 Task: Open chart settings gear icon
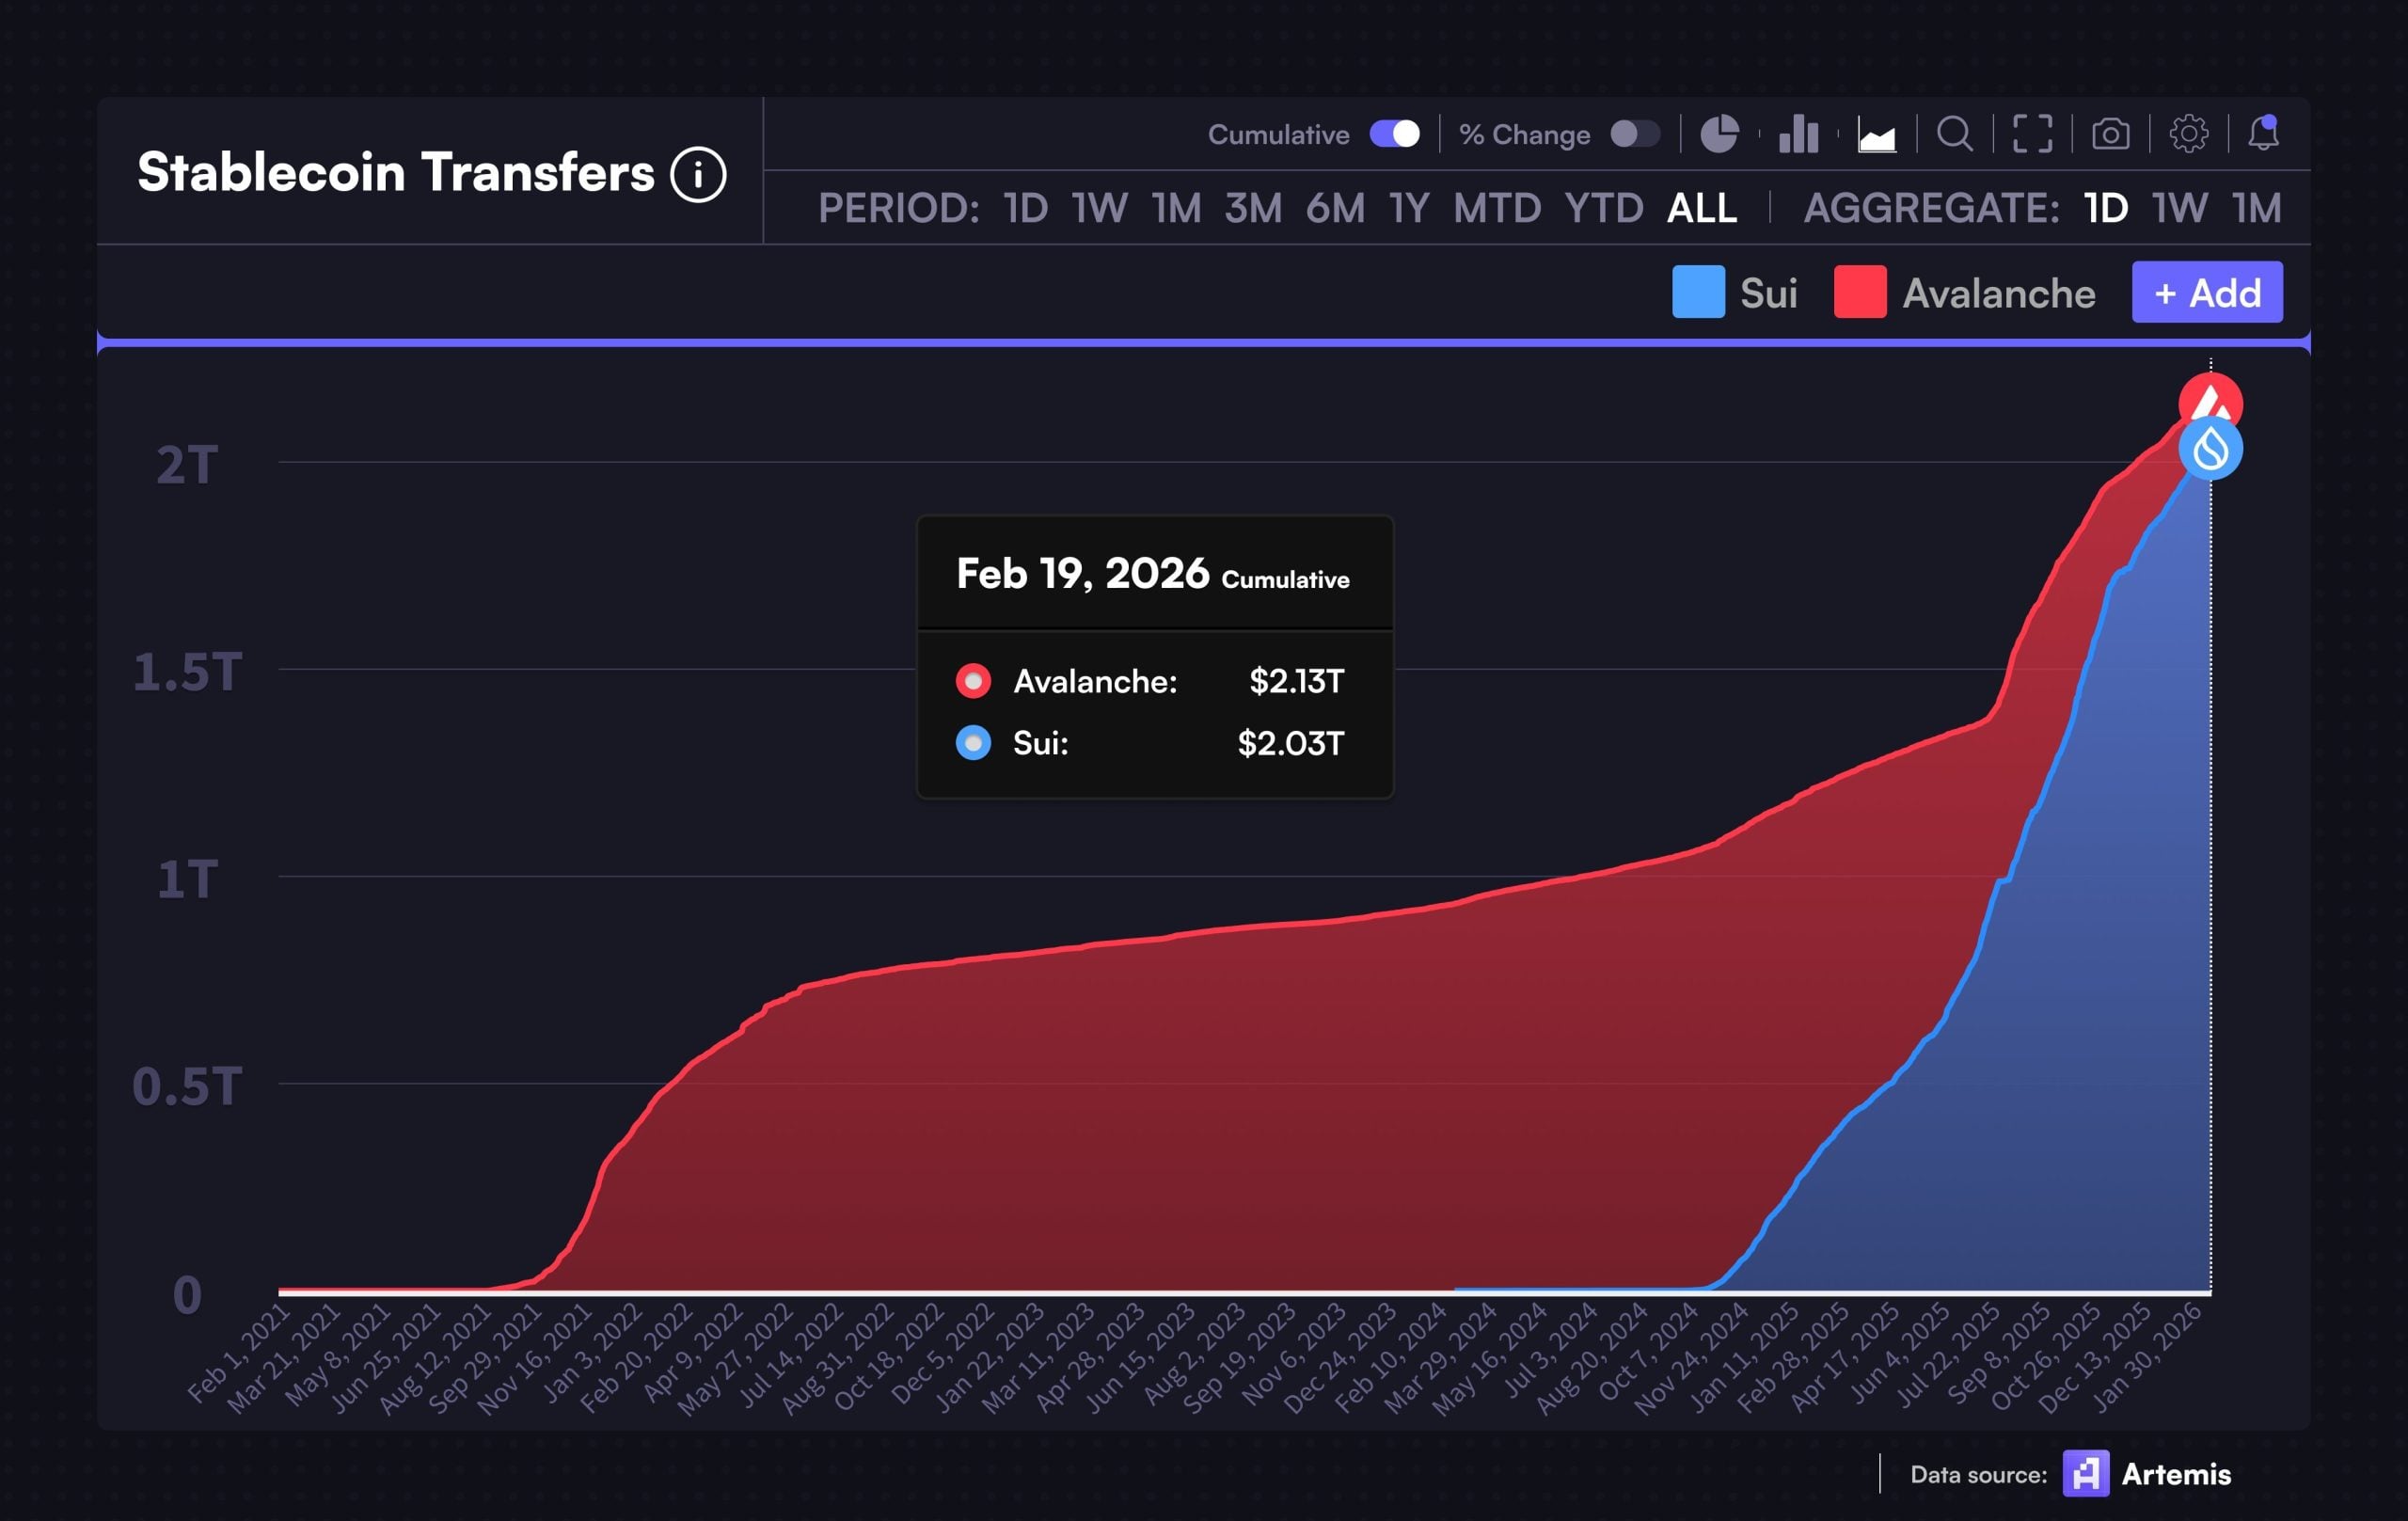(2188, 134)
